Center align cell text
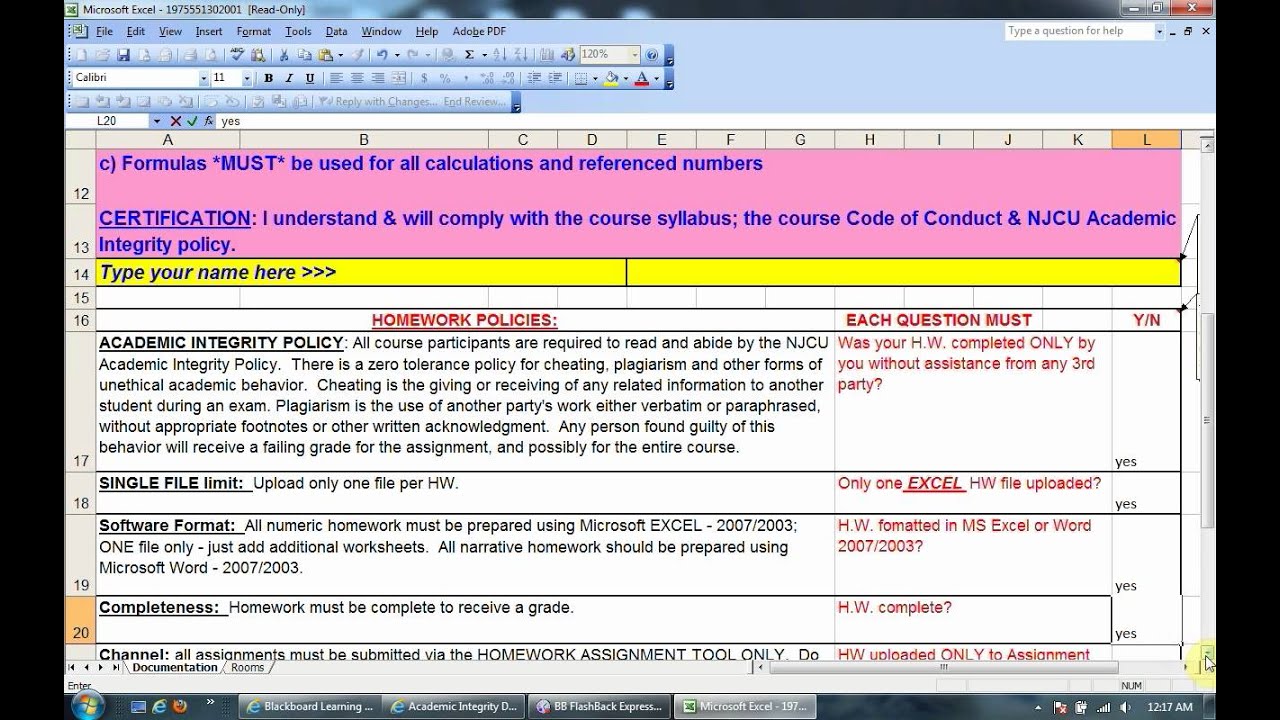 point(357,78)
